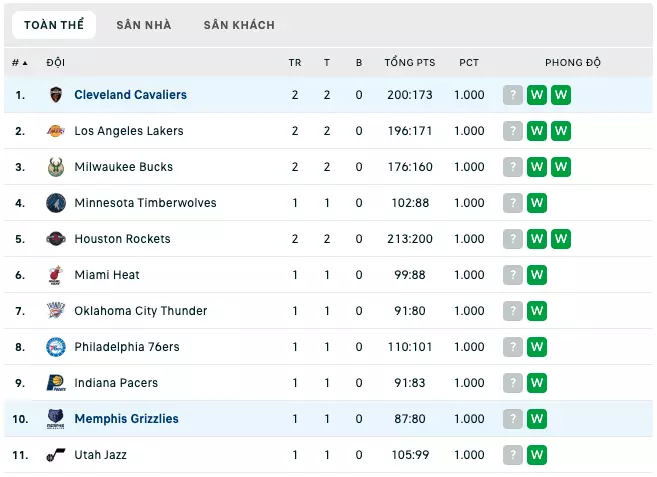Click the gray ? form badge for Philadelphia 76ers
The width and height of the screenshot is (657, 477).
(512, 347)
